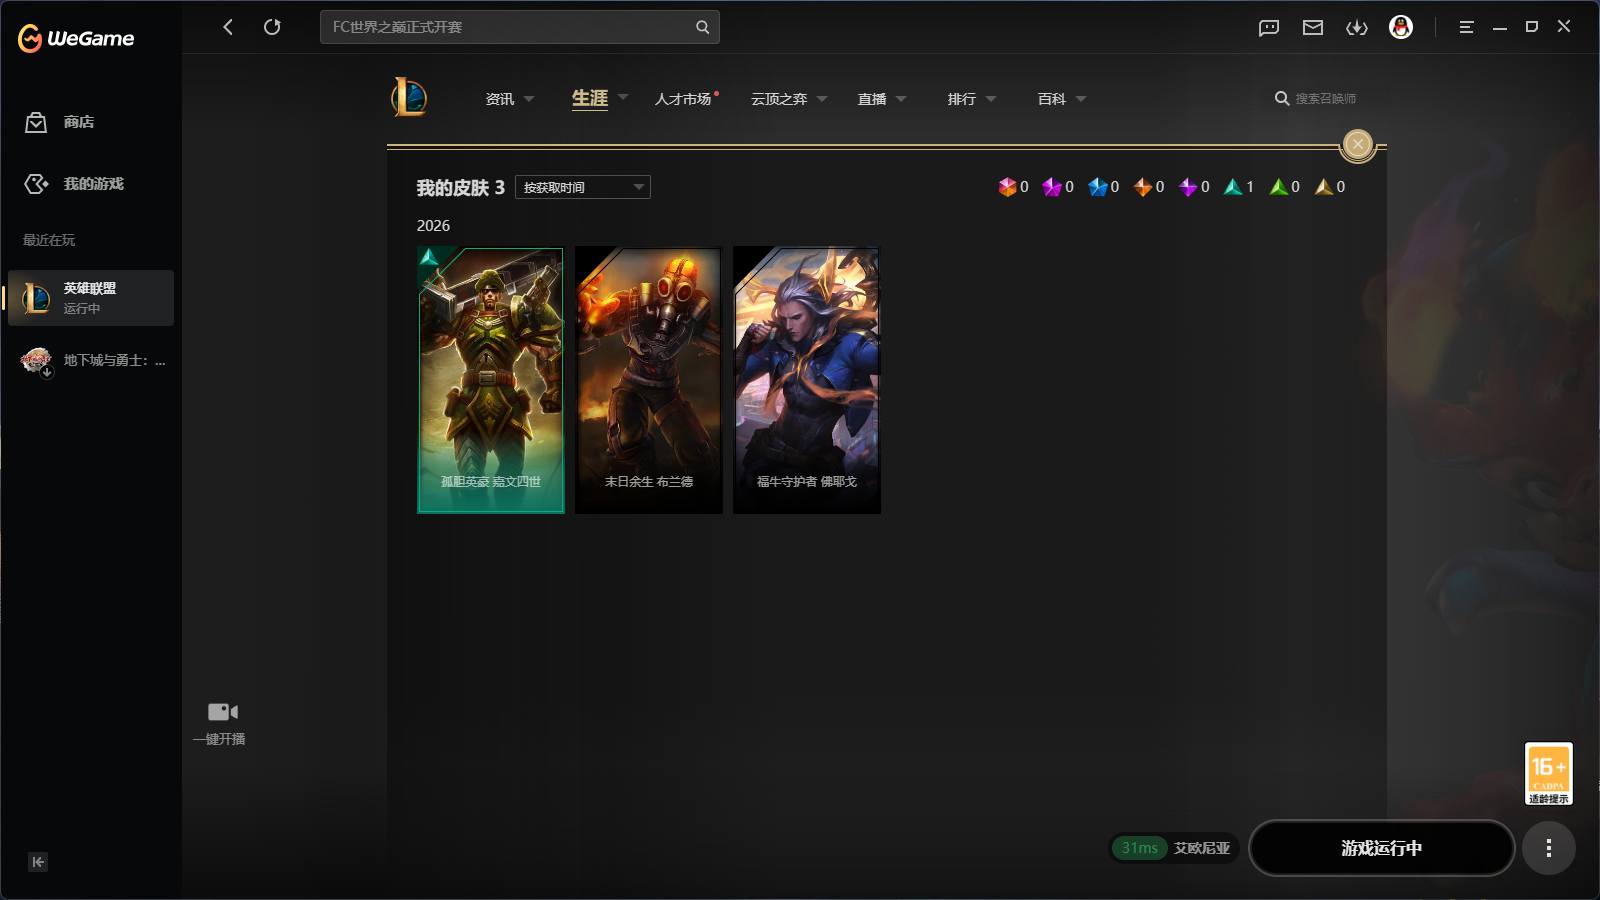The height and width of the screenshot is (900, 1600).
Task: Select the 福牛守护者 佛耶戈 skin card
Action: (807, 381)
